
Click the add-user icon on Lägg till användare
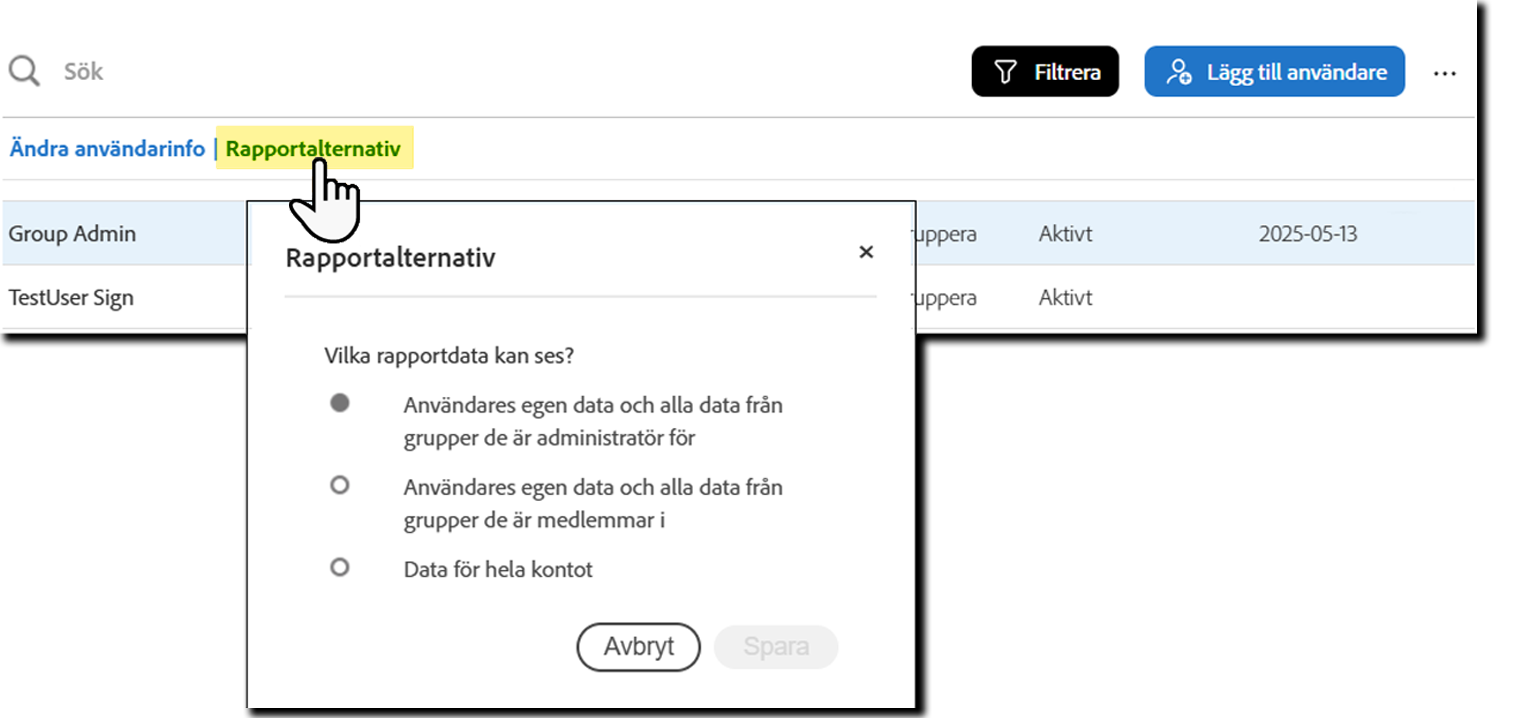click(x=1179, y=71)
